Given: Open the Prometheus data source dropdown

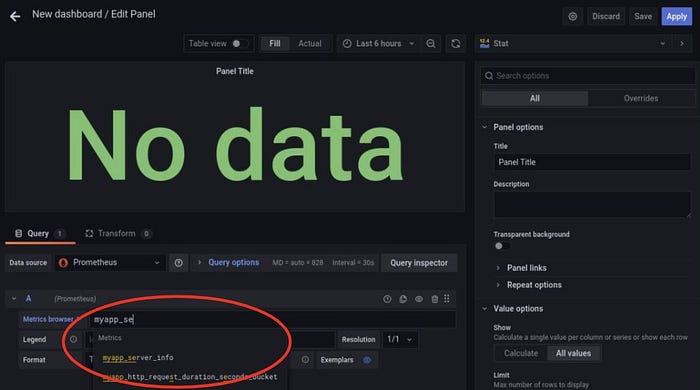Looking at the screenshot, I should click(x=110, y=262).
